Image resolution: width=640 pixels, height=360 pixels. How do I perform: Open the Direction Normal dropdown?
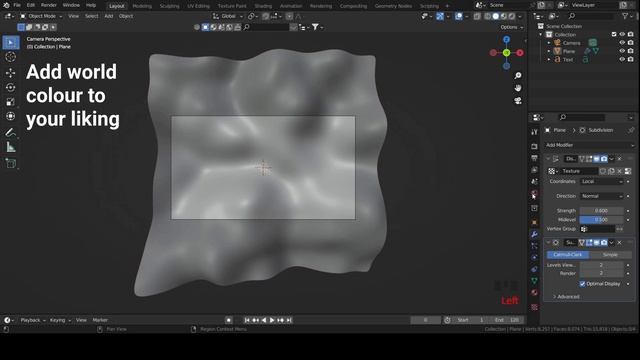602,196
